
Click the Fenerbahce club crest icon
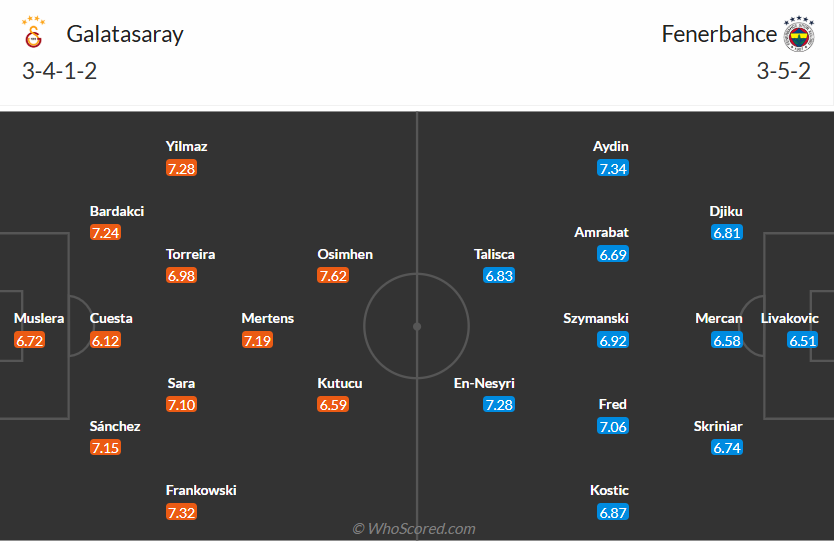[798, 35]
